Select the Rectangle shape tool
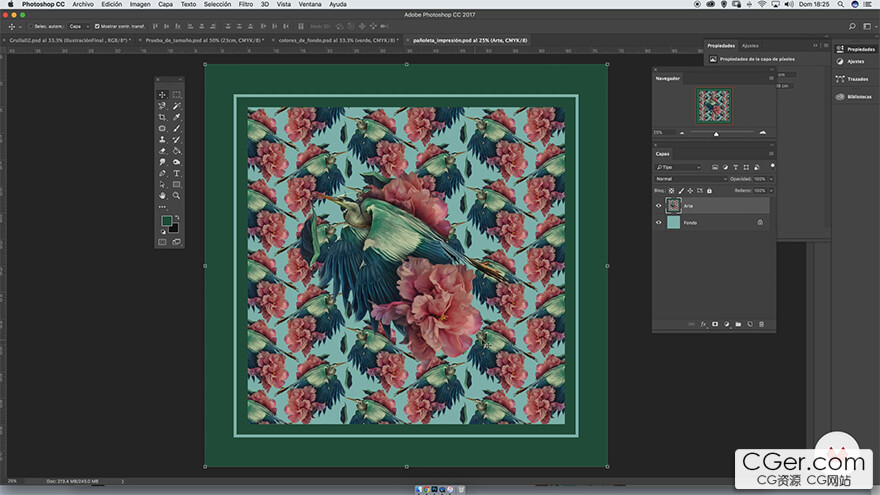This screenshot has width=880, height=495. 176,185
